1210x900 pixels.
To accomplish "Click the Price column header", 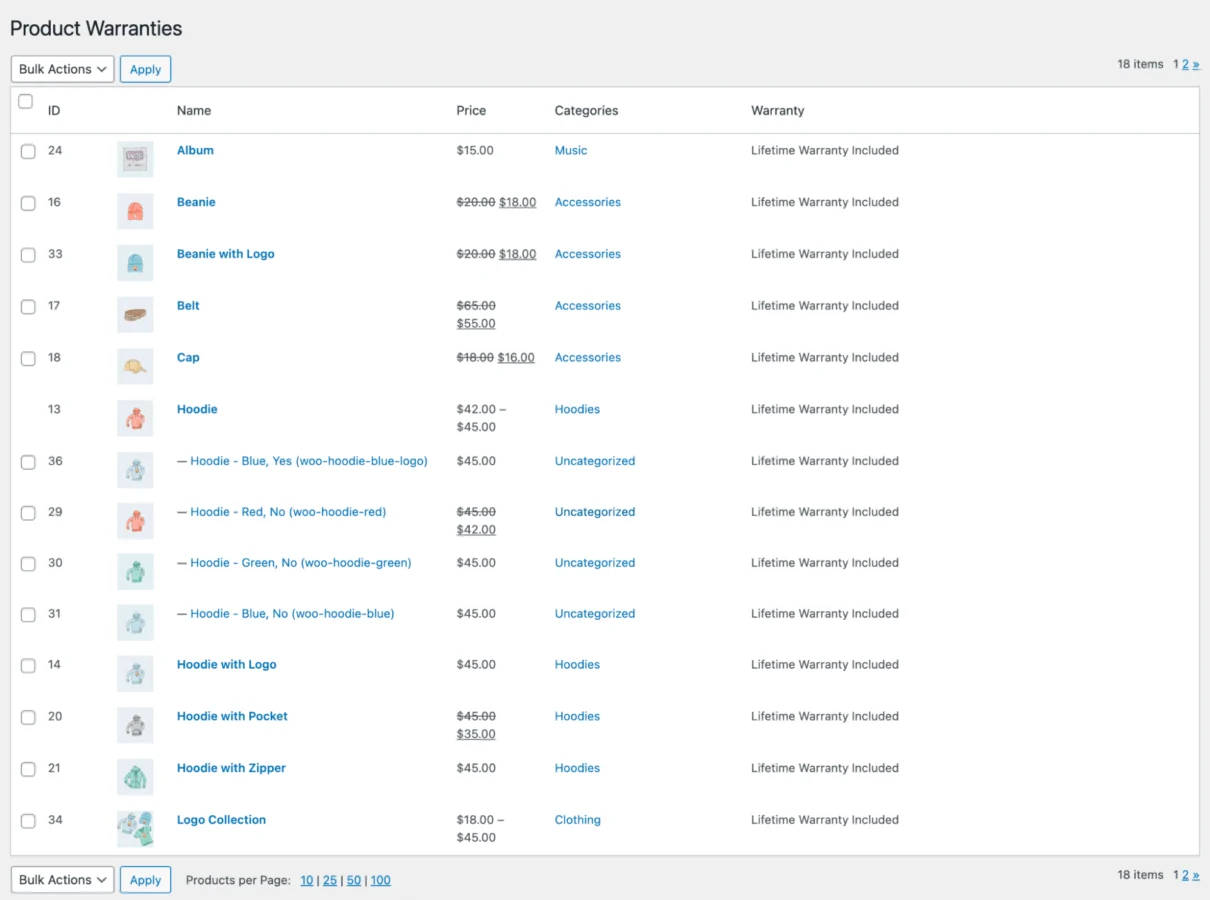I will (471, 111).
